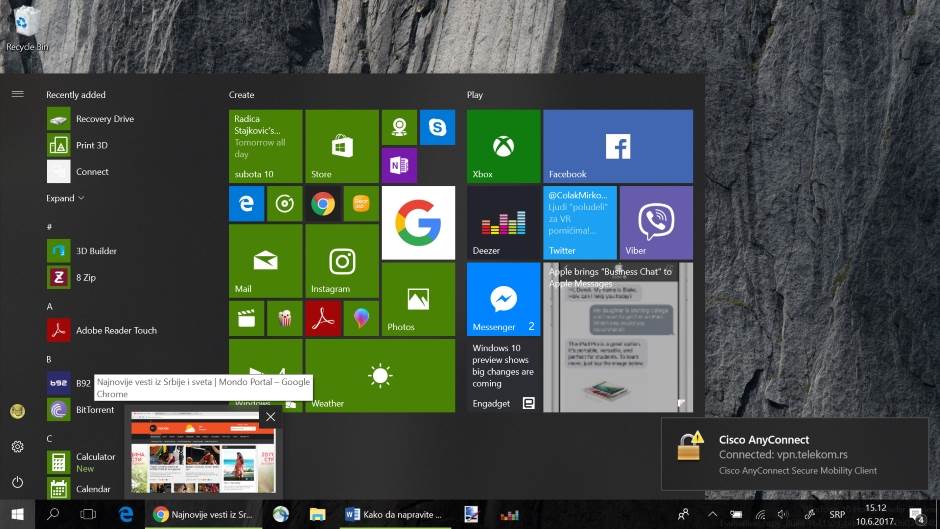
Task: Launch the Viber tile
Action: click(655, 222)
